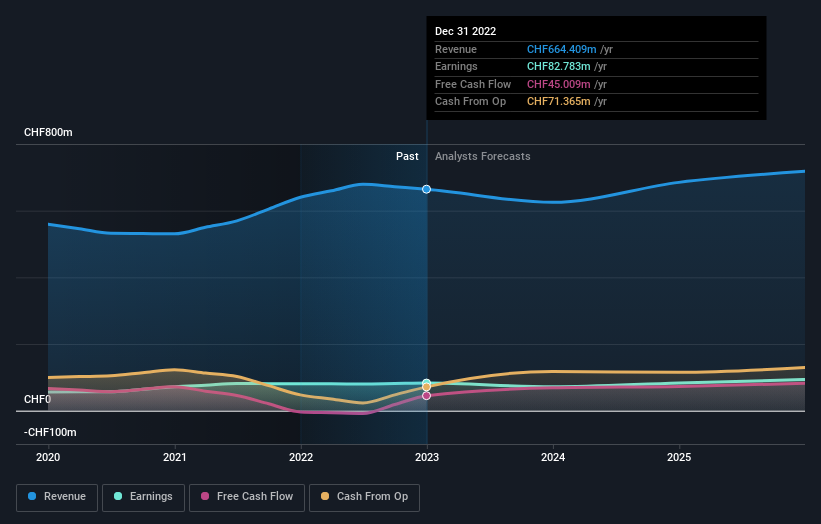Click the blue Revenue data point marker
The height and width of the screenshot is (524, 821).
(427, 189)
